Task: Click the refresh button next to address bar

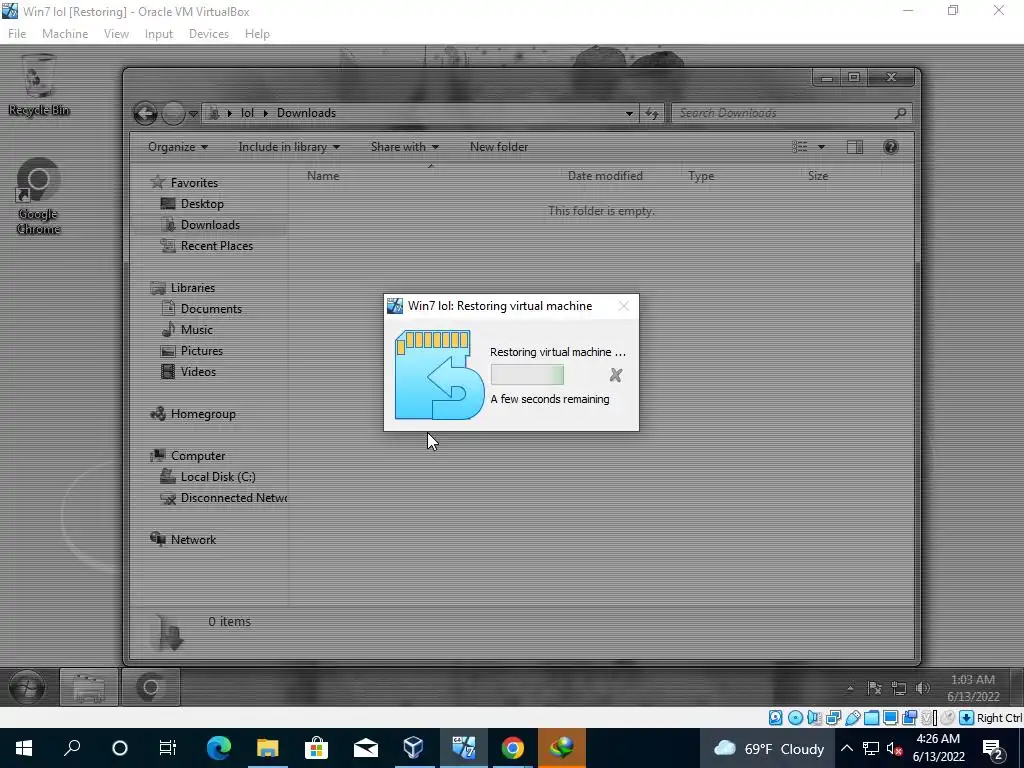Action: click(x=652, y=114)
